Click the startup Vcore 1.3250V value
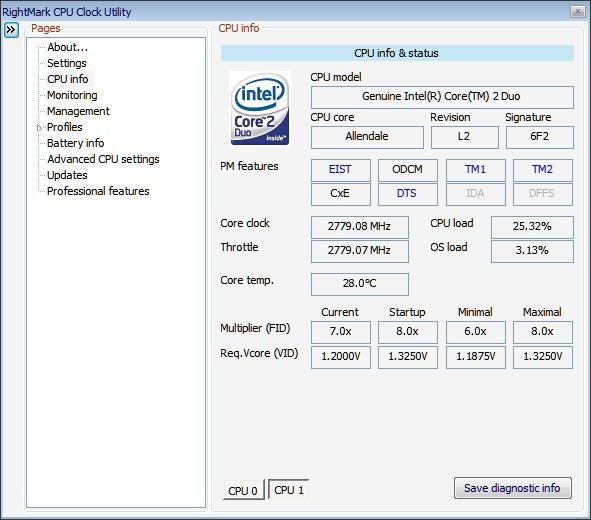Image resolution: width=591 pixels, height=520 pixels. [x=408, y=357]
